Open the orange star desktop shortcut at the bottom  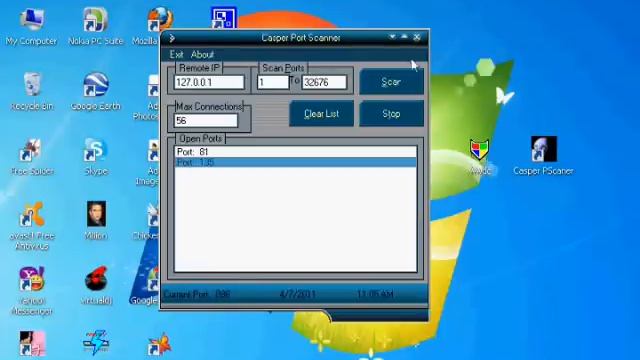point(160,345)
